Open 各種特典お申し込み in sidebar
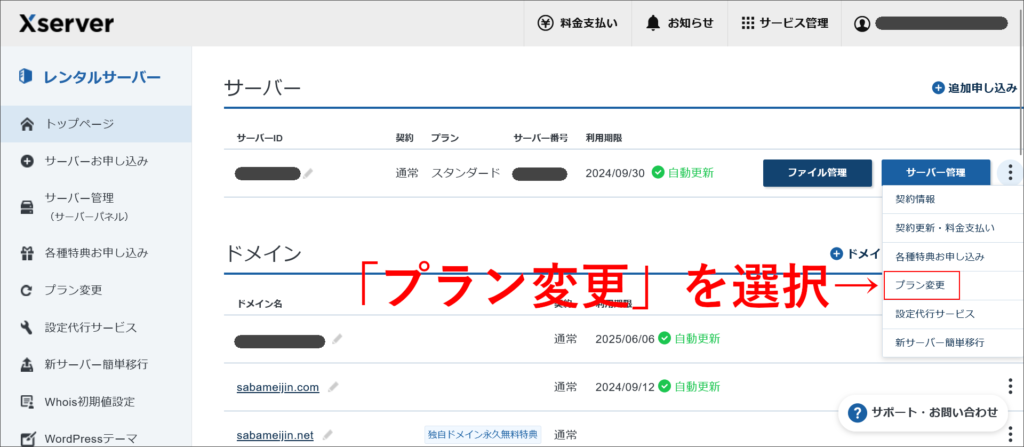 tap(96, 252)
